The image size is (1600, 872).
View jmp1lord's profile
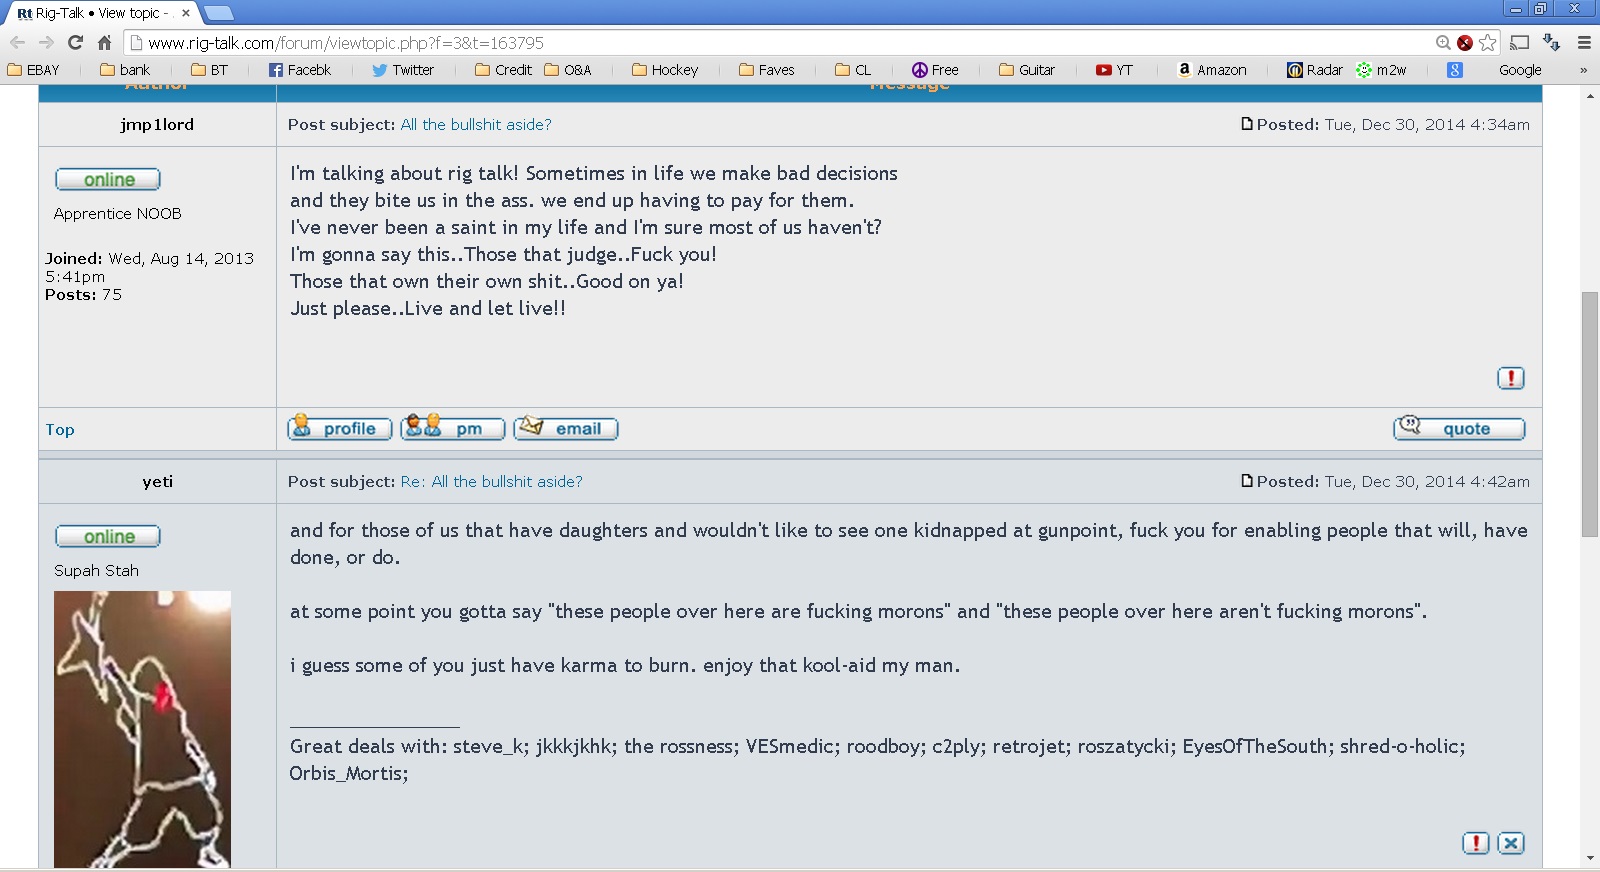pyautogui.click(x=340, y=428)
